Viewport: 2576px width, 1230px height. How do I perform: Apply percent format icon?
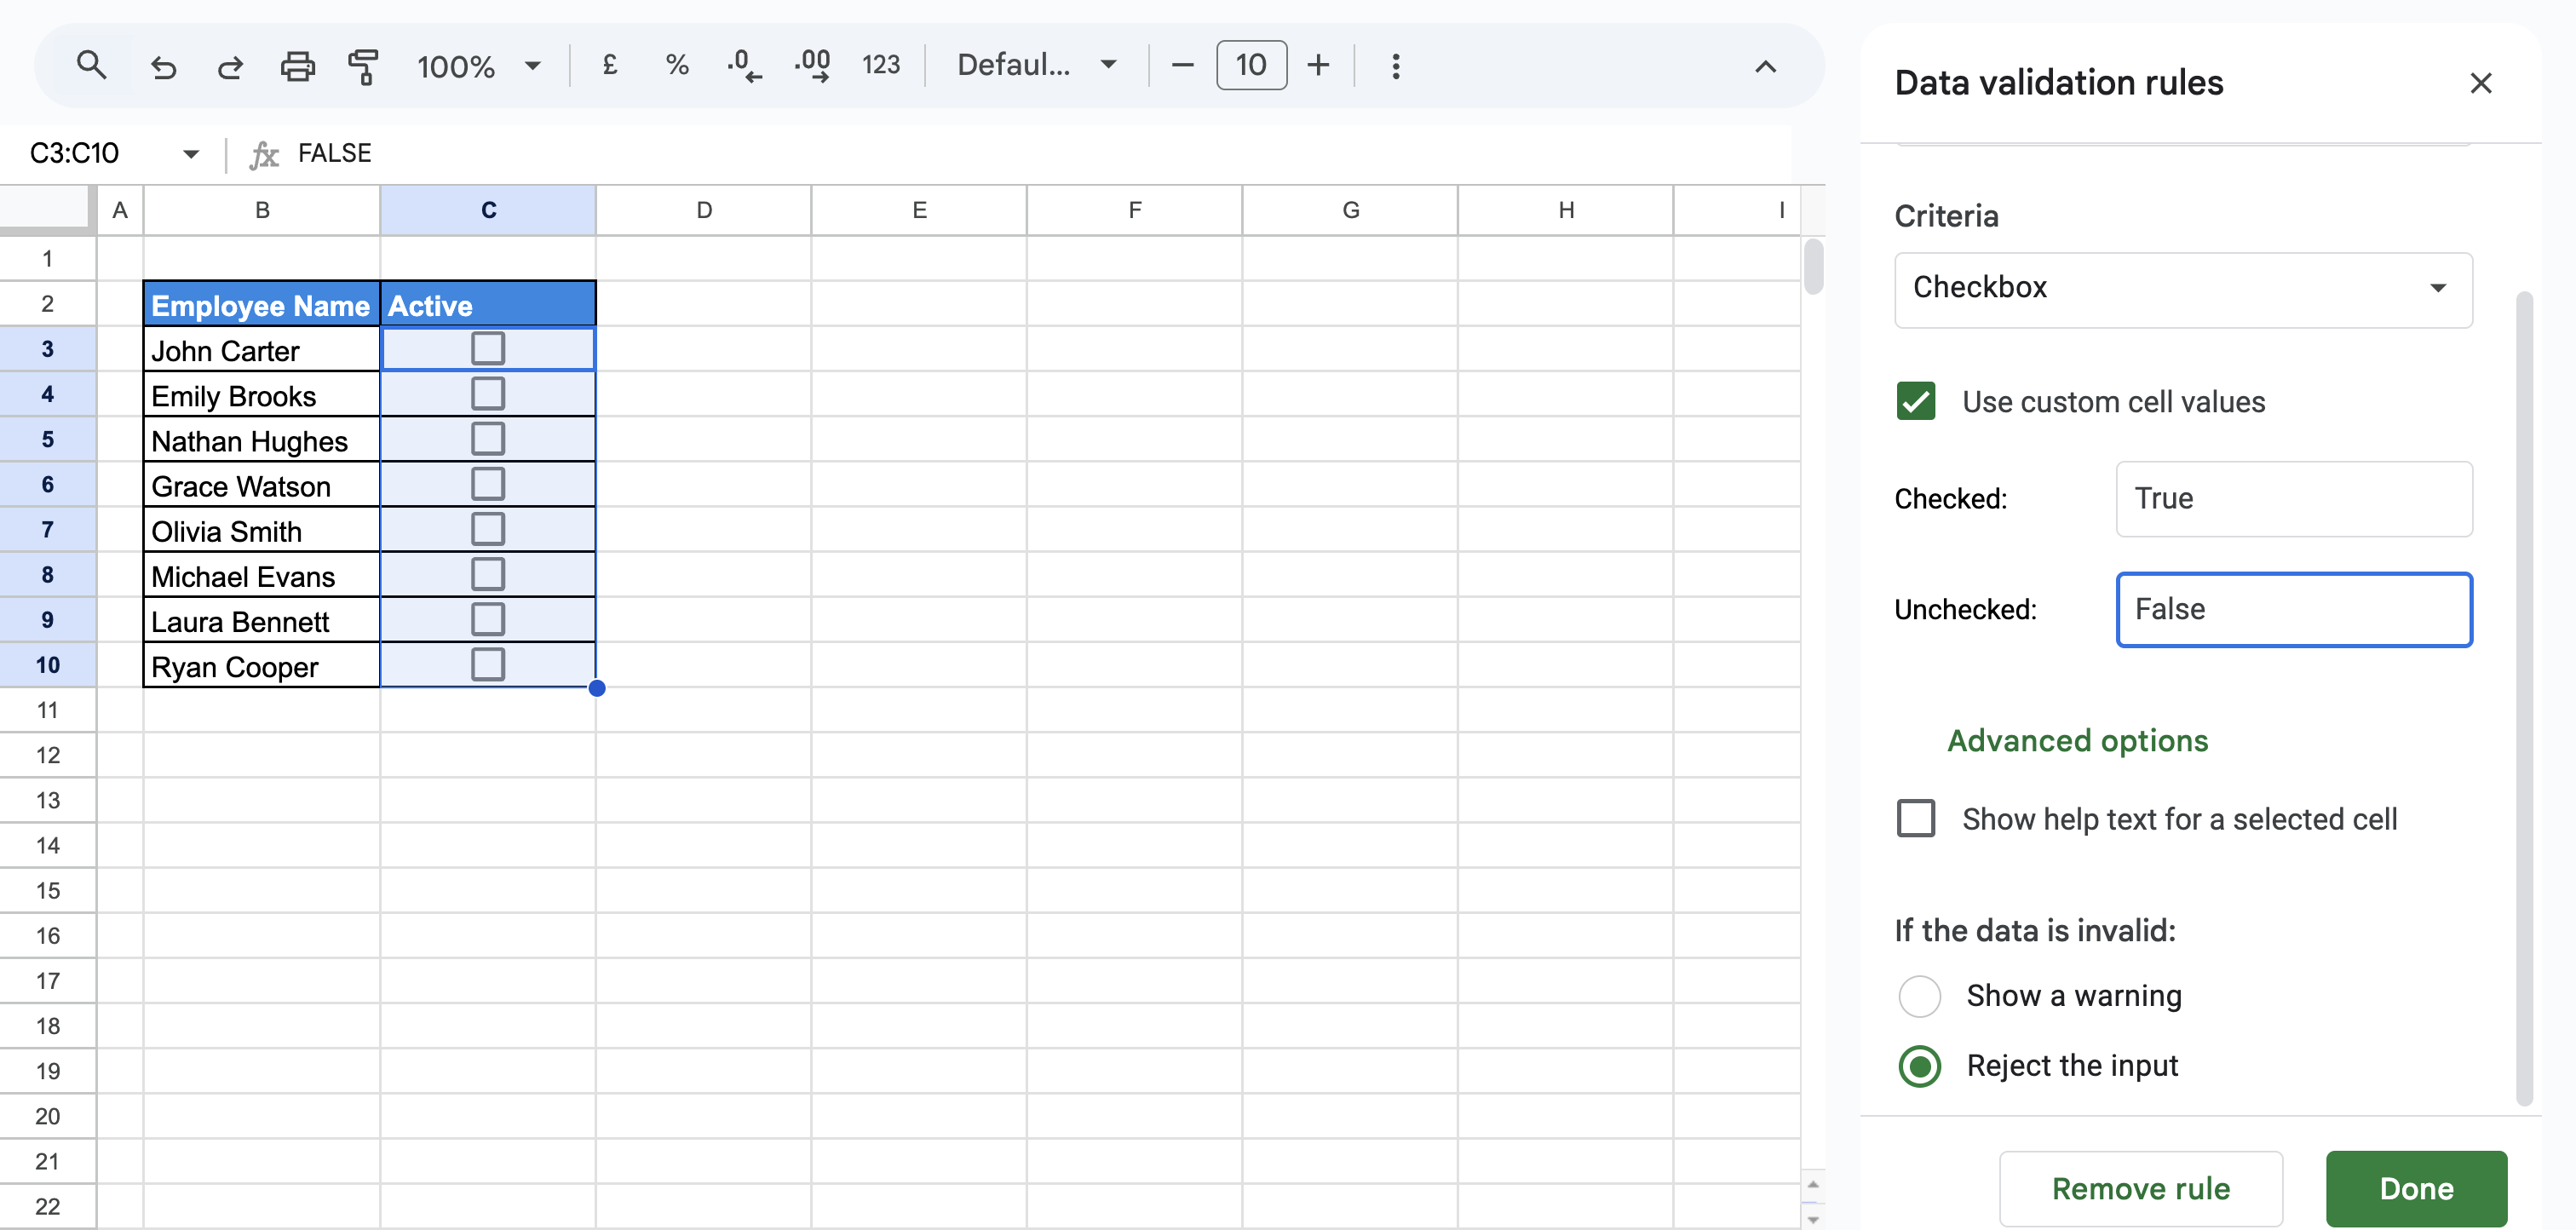677,66
